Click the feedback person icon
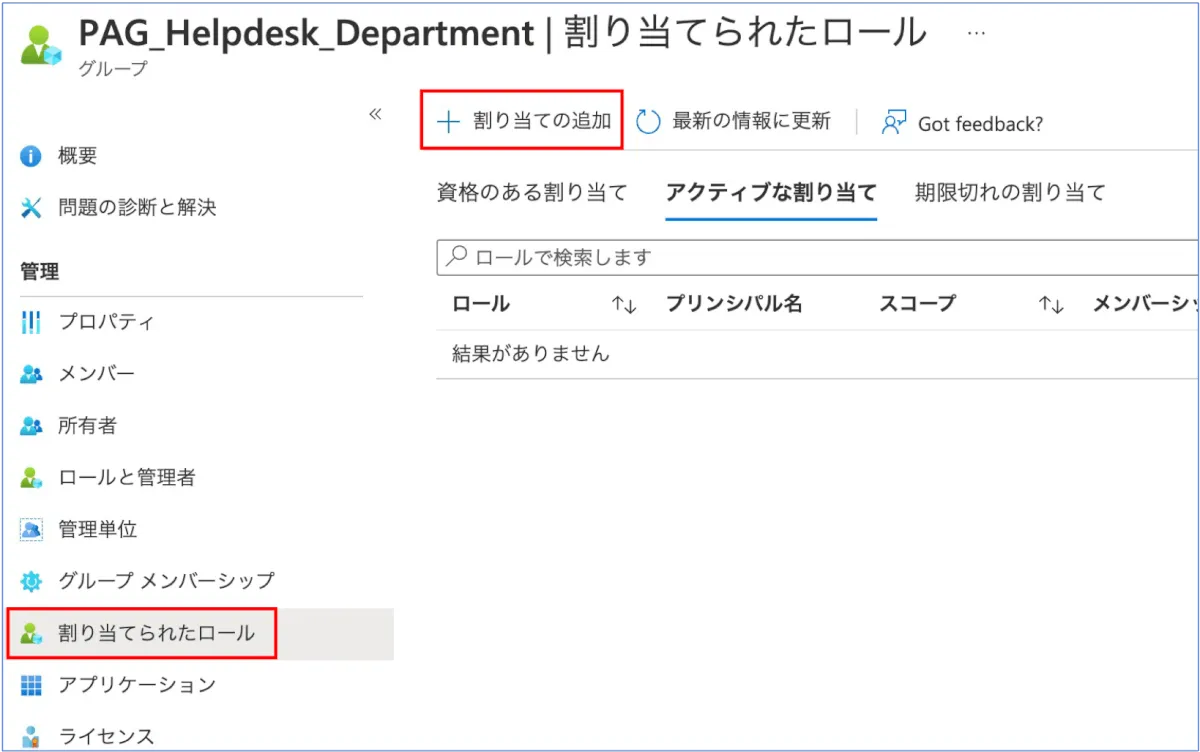This screenshot has width=1200, height=752. (892, 123)
